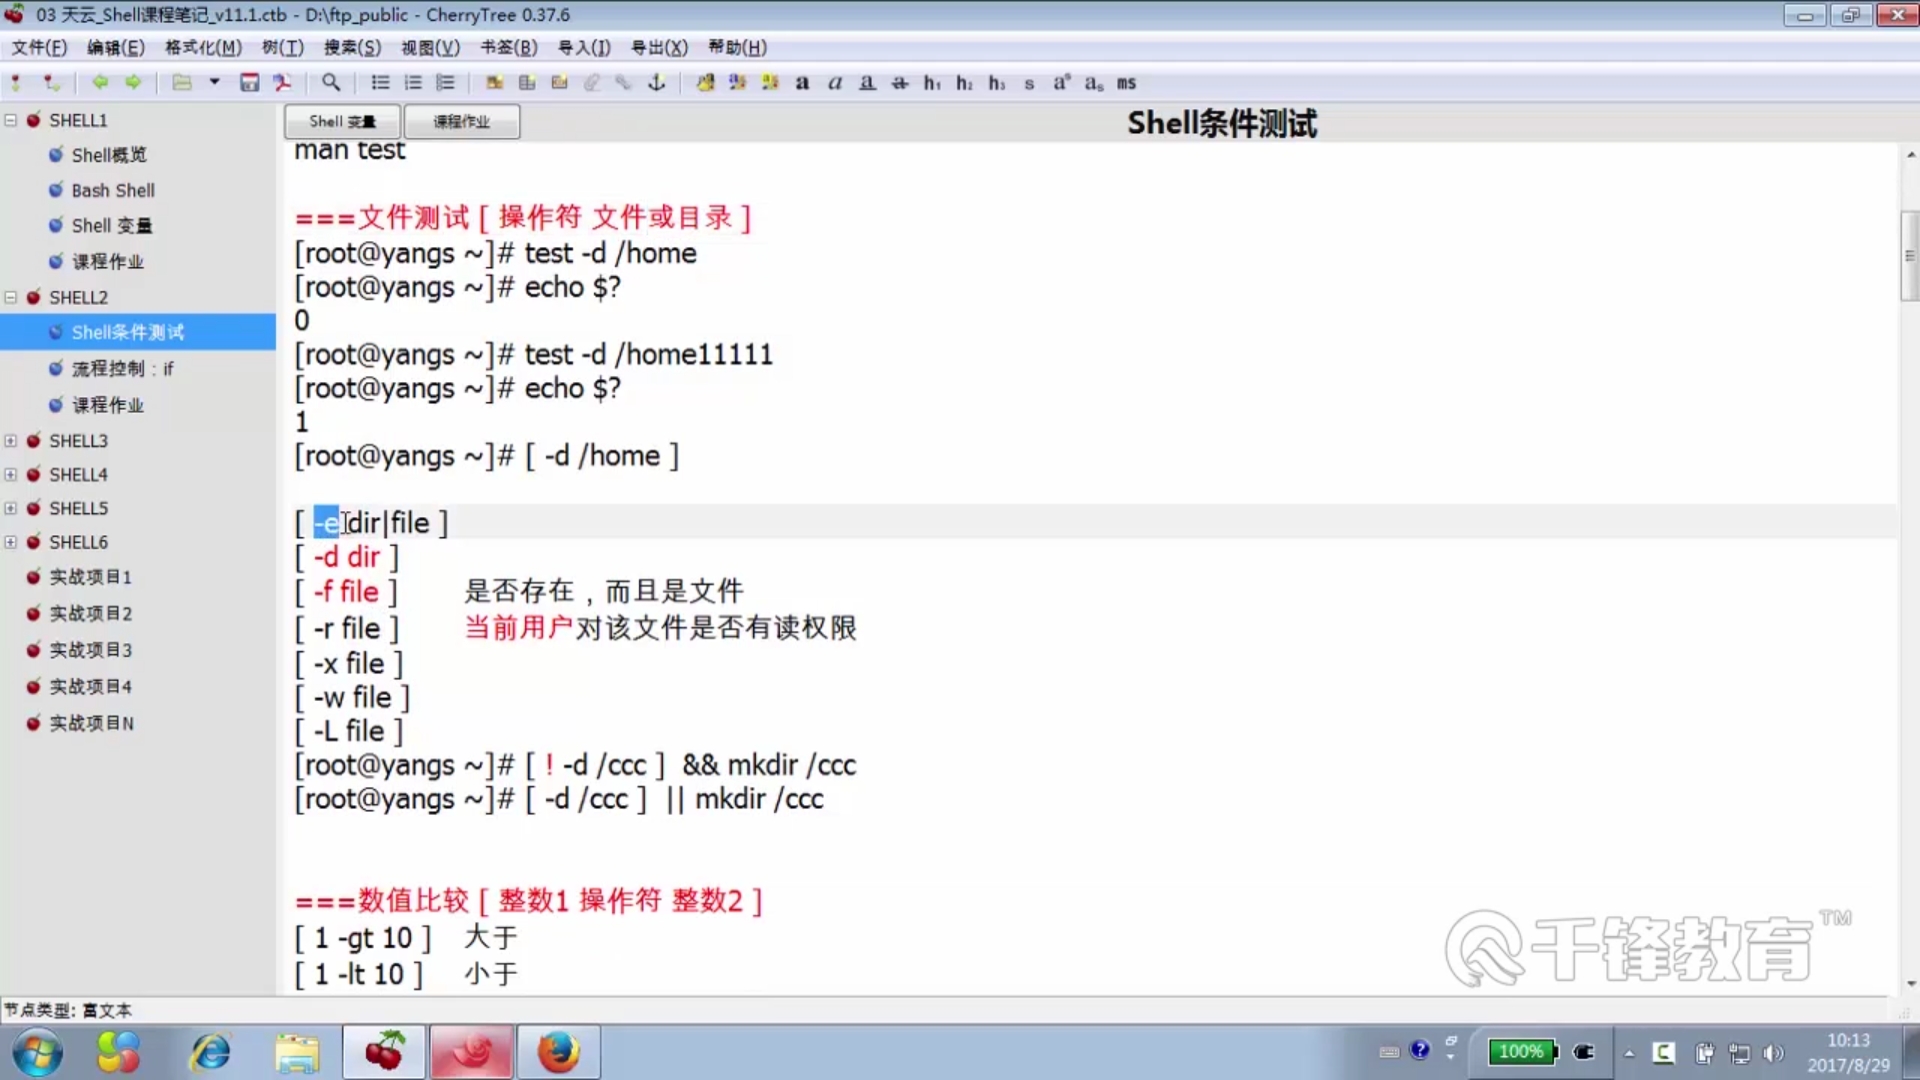Export to PDF toolbar icon
Image resolution: width=1920 pixels, height=1080 pixels.
pyautogui.click(x=282, y=83)
